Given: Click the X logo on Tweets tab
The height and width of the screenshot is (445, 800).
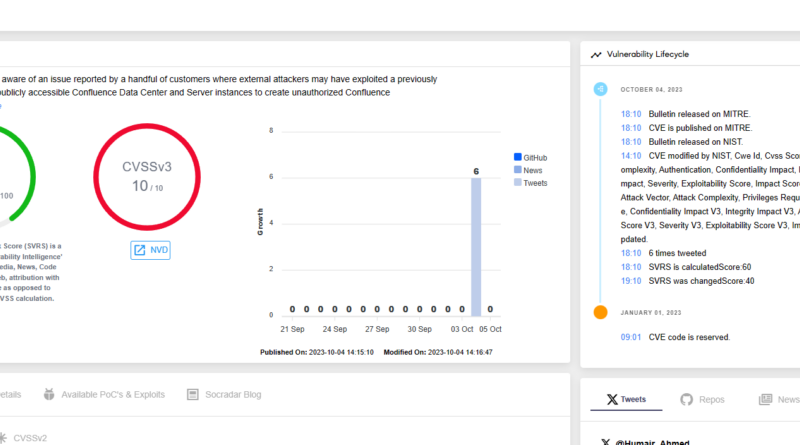Looking at the screenshot, I should [612, 399].
